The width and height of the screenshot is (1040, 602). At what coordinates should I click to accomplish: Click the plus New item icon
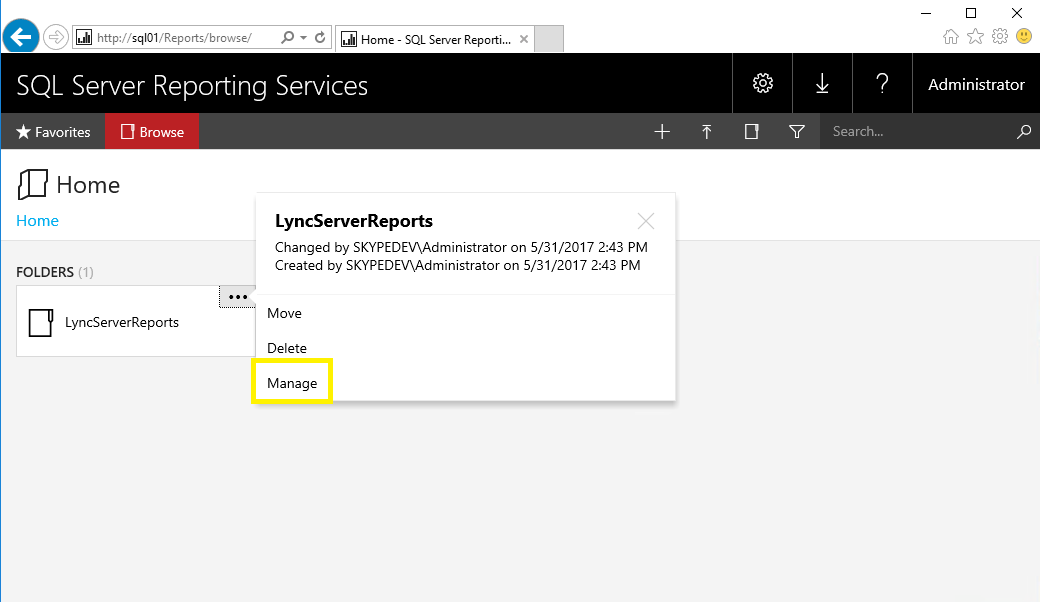pos(662,132)
